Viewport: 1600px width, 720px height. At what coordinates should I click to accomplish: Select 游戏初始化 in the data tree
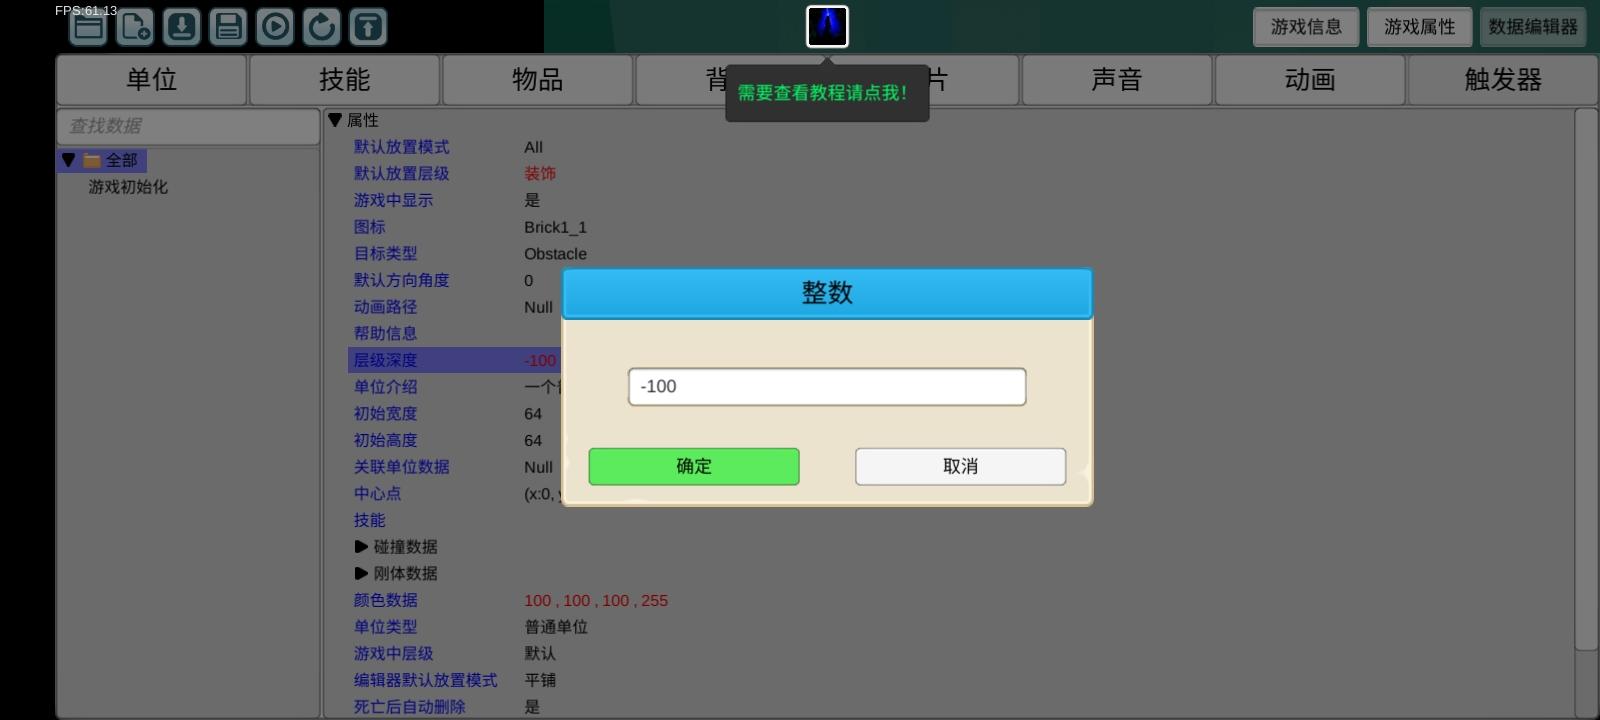click(128, 187)
